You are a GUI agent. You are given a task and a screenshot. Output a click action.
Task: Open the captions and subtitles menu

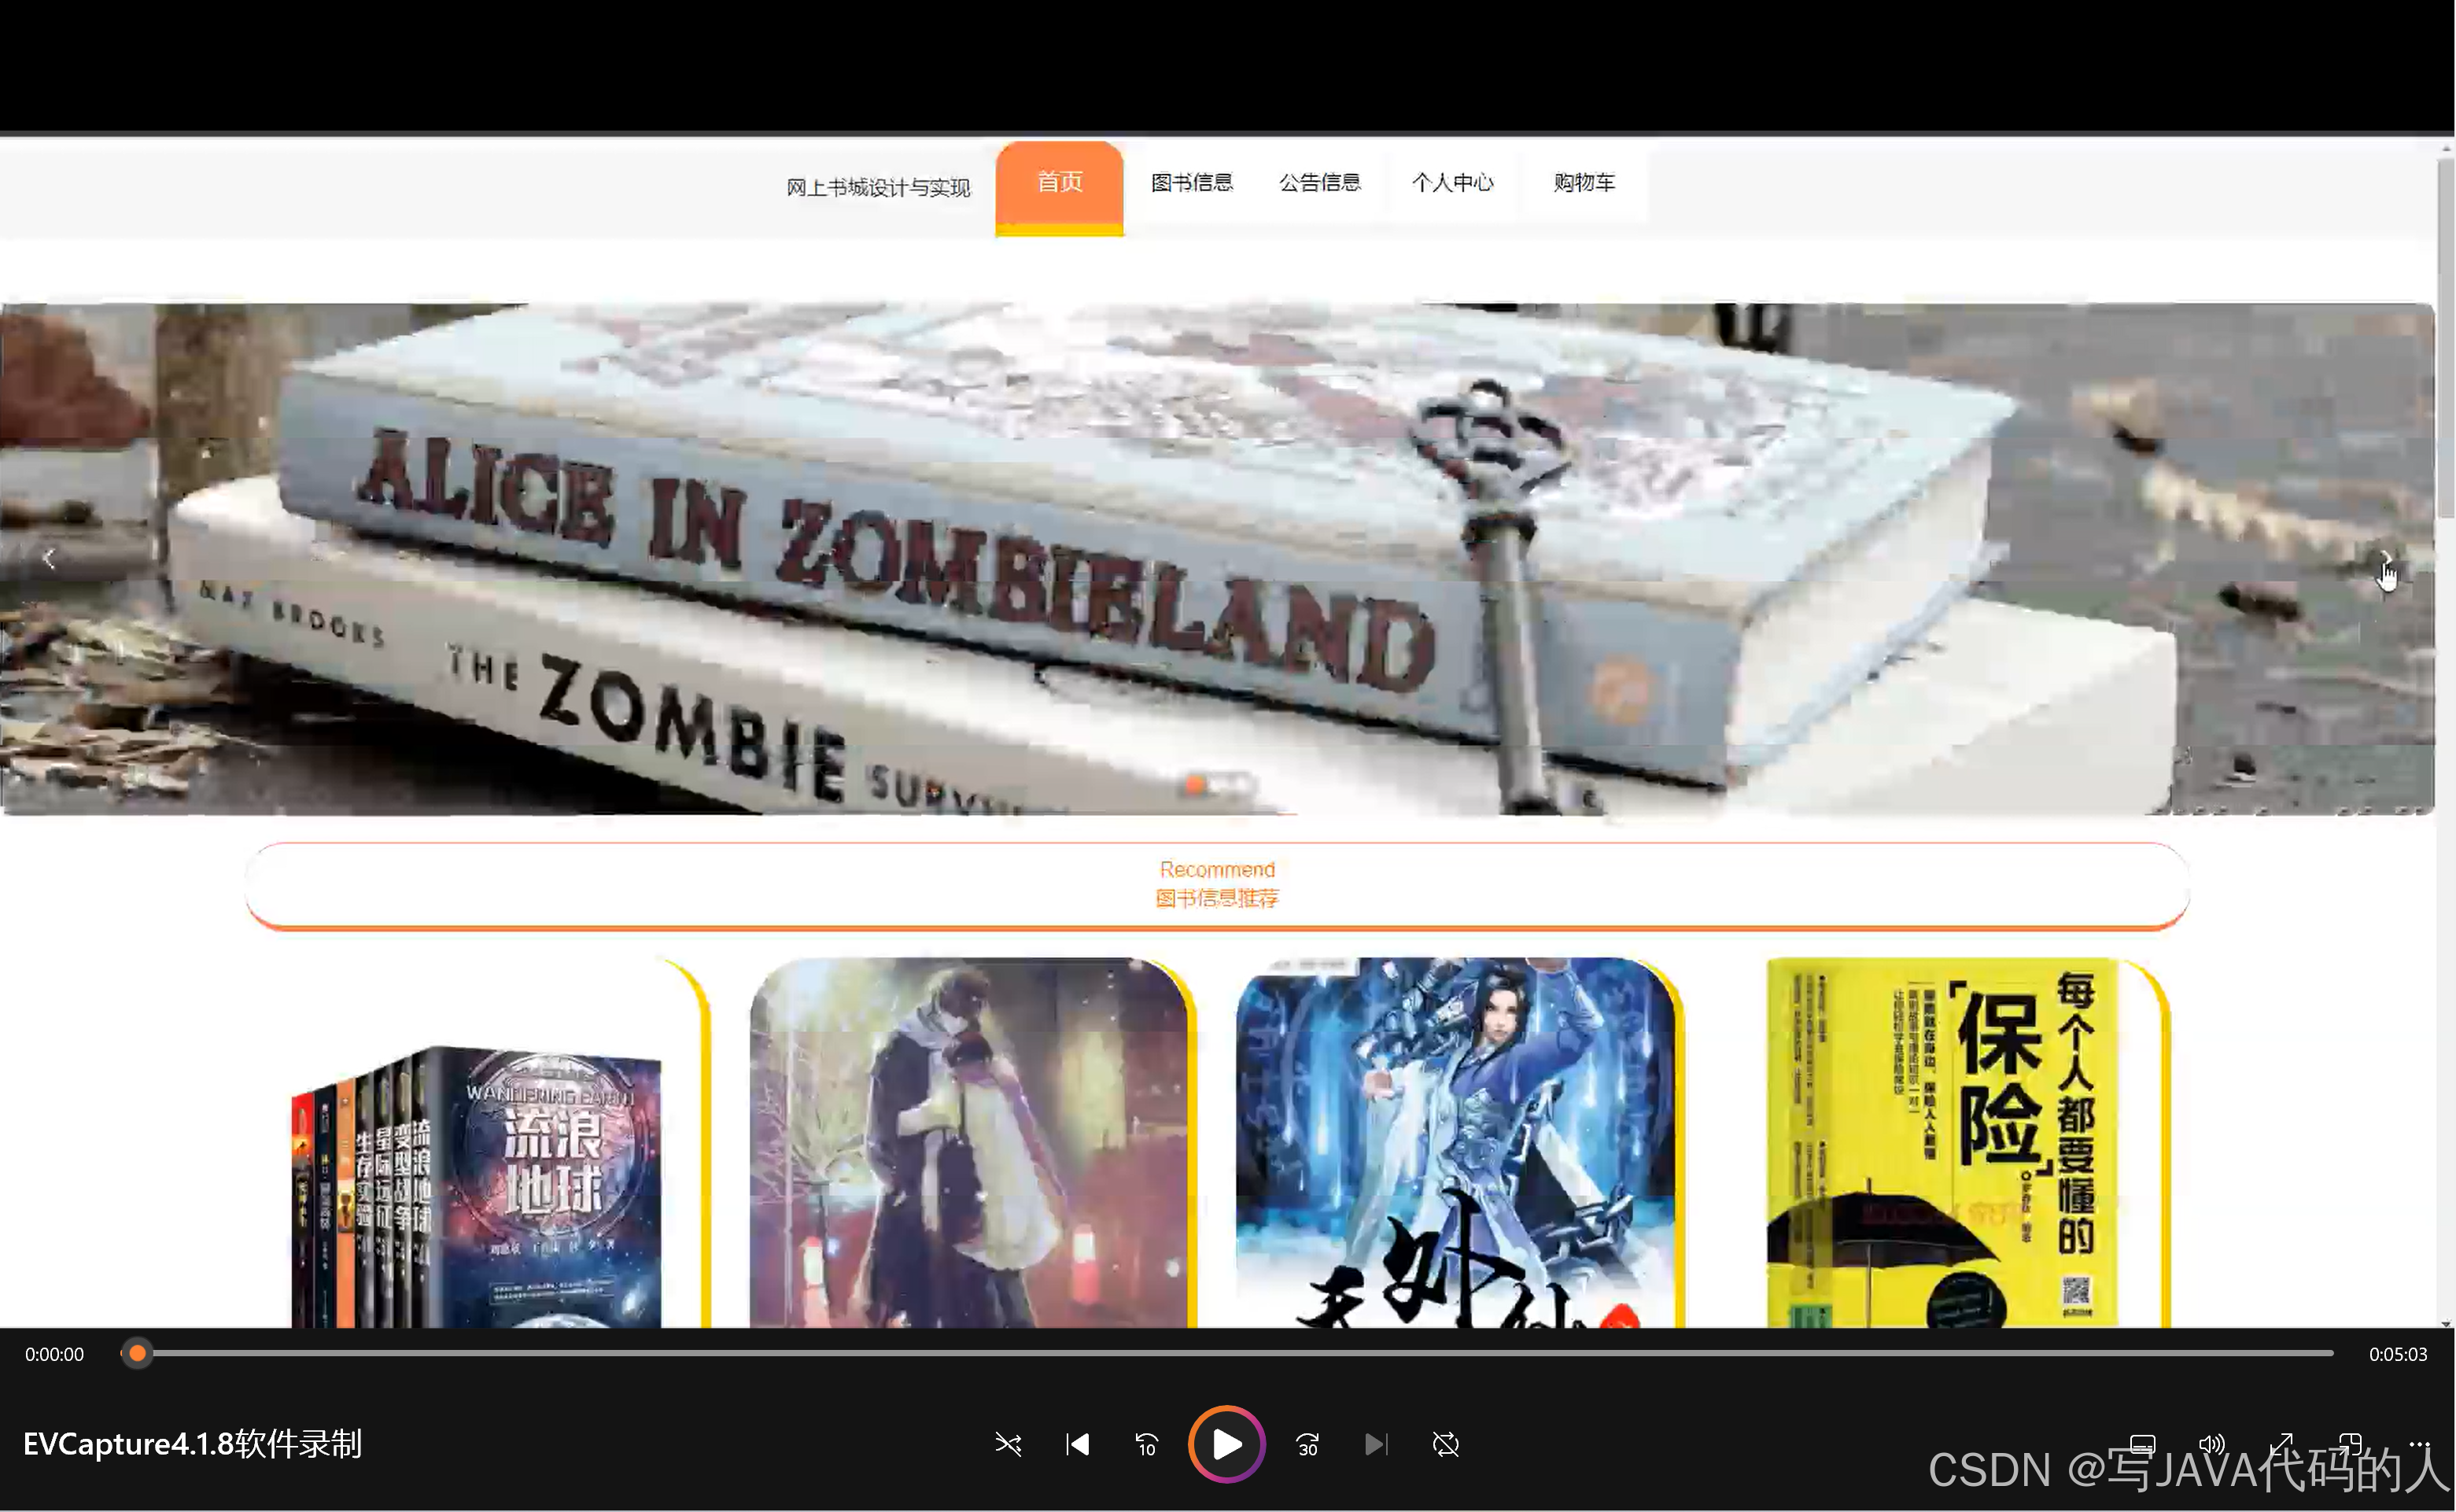[x=2142, y=1444]
